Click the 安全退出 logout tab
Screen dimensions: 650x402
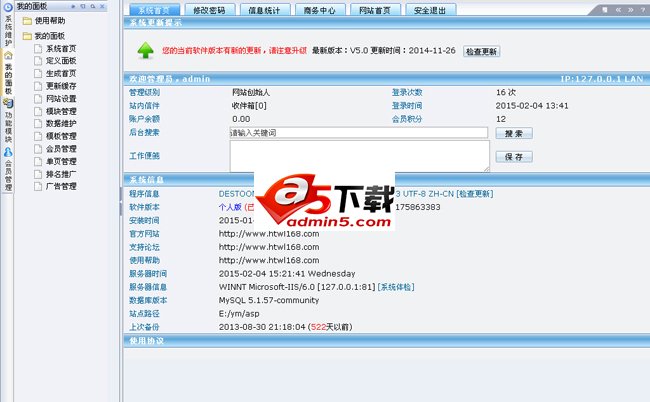(430, 10)
